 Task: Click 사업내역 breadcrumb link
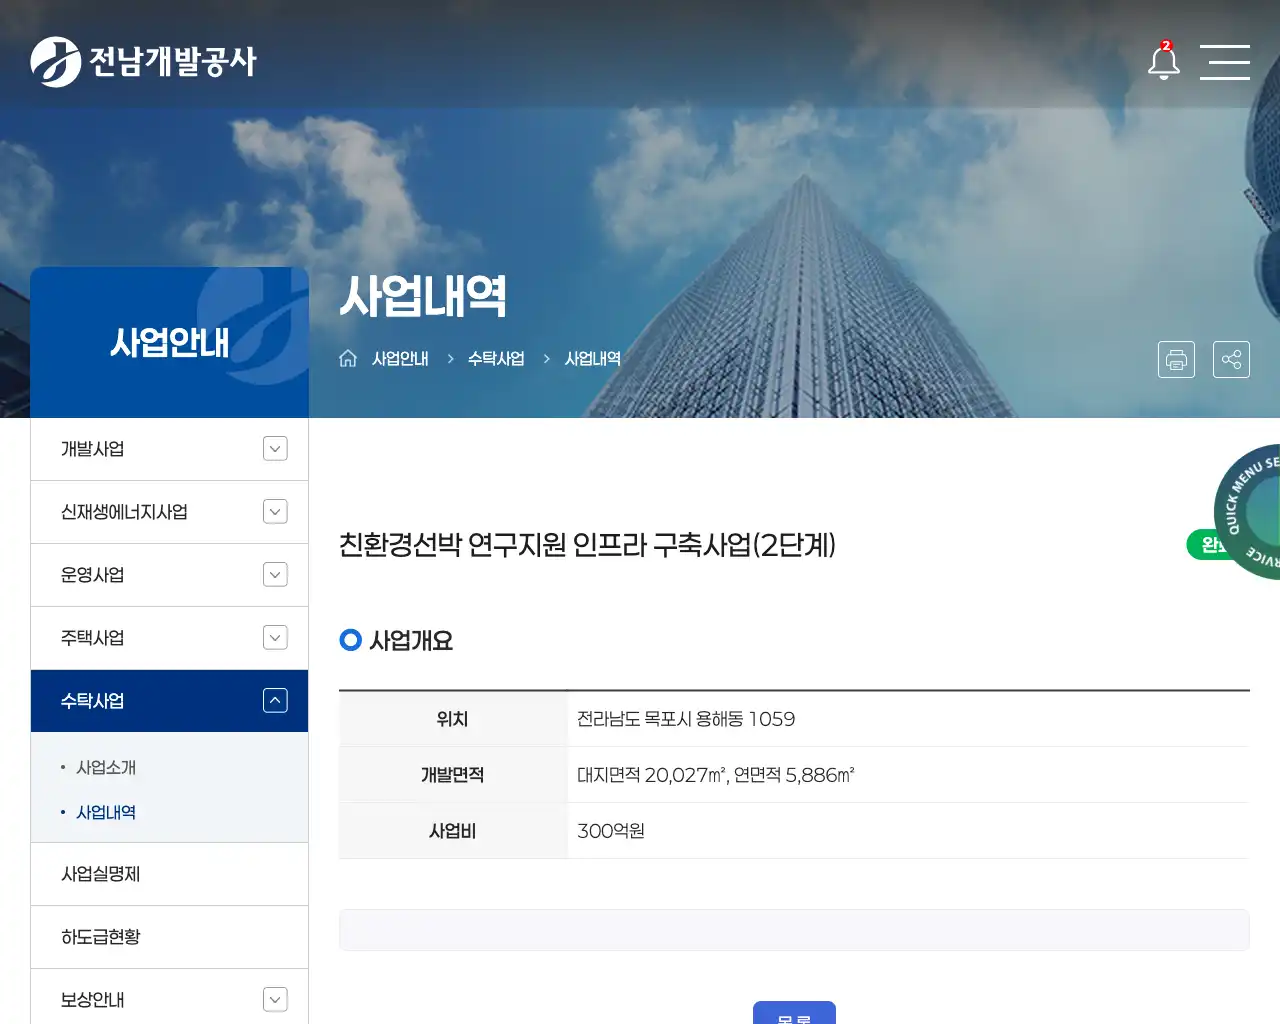click(593, 358)
